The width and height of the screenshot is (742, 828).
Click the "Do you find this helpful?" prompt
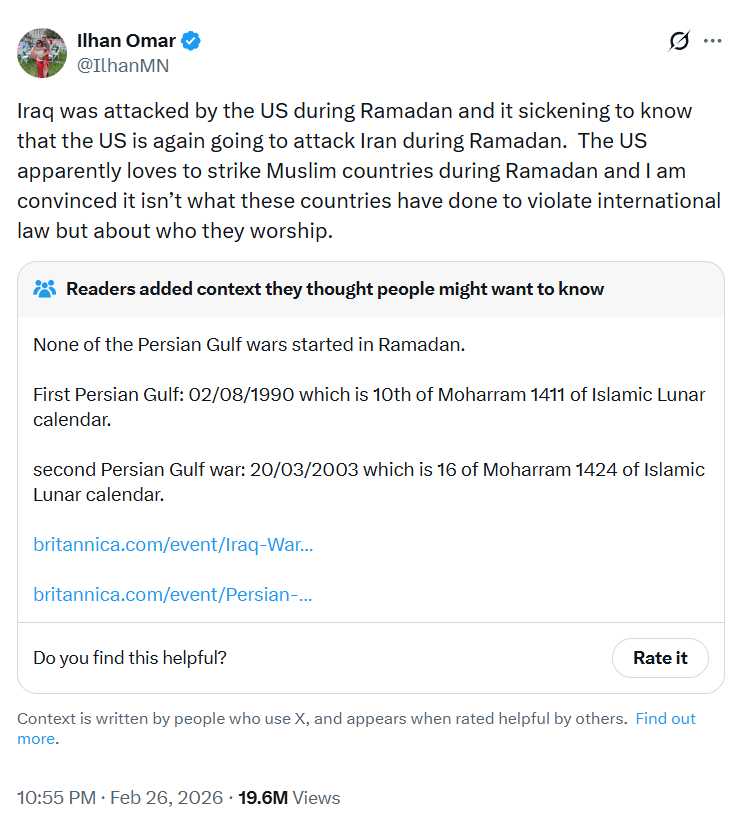tap(130, 657)
